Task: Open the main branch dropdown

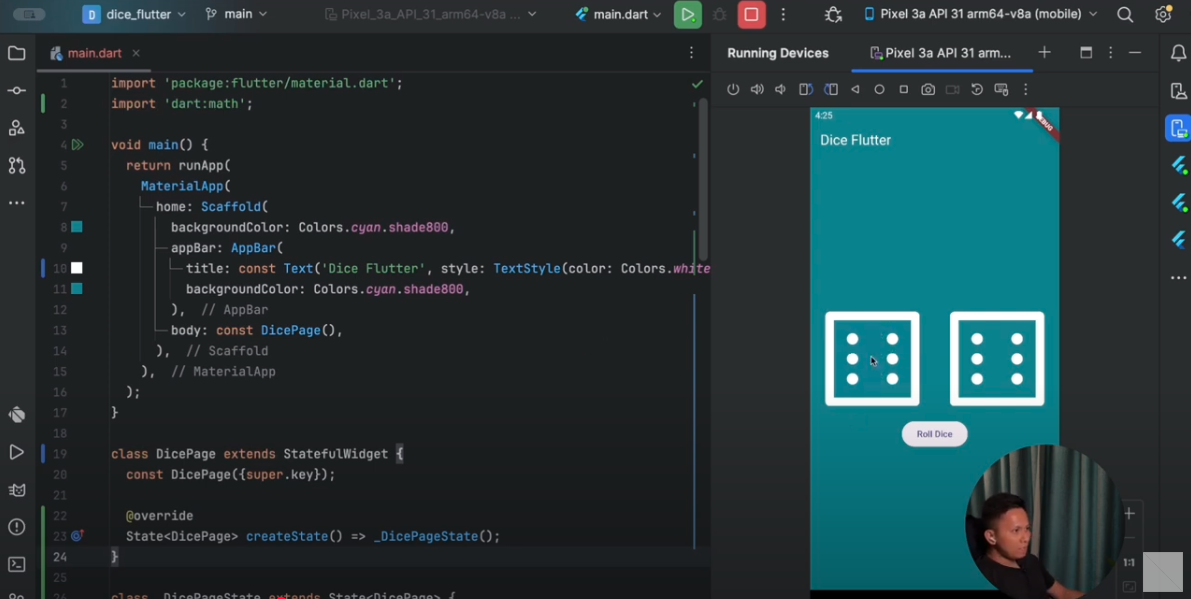Action: [x=236, y=14]
